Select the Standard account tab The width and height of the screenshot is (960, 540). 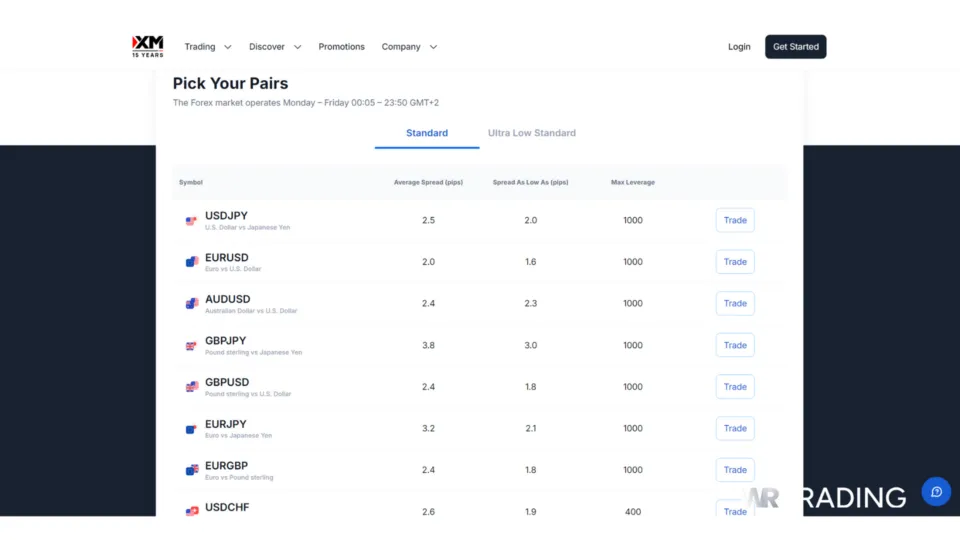[x=427, y=133]
